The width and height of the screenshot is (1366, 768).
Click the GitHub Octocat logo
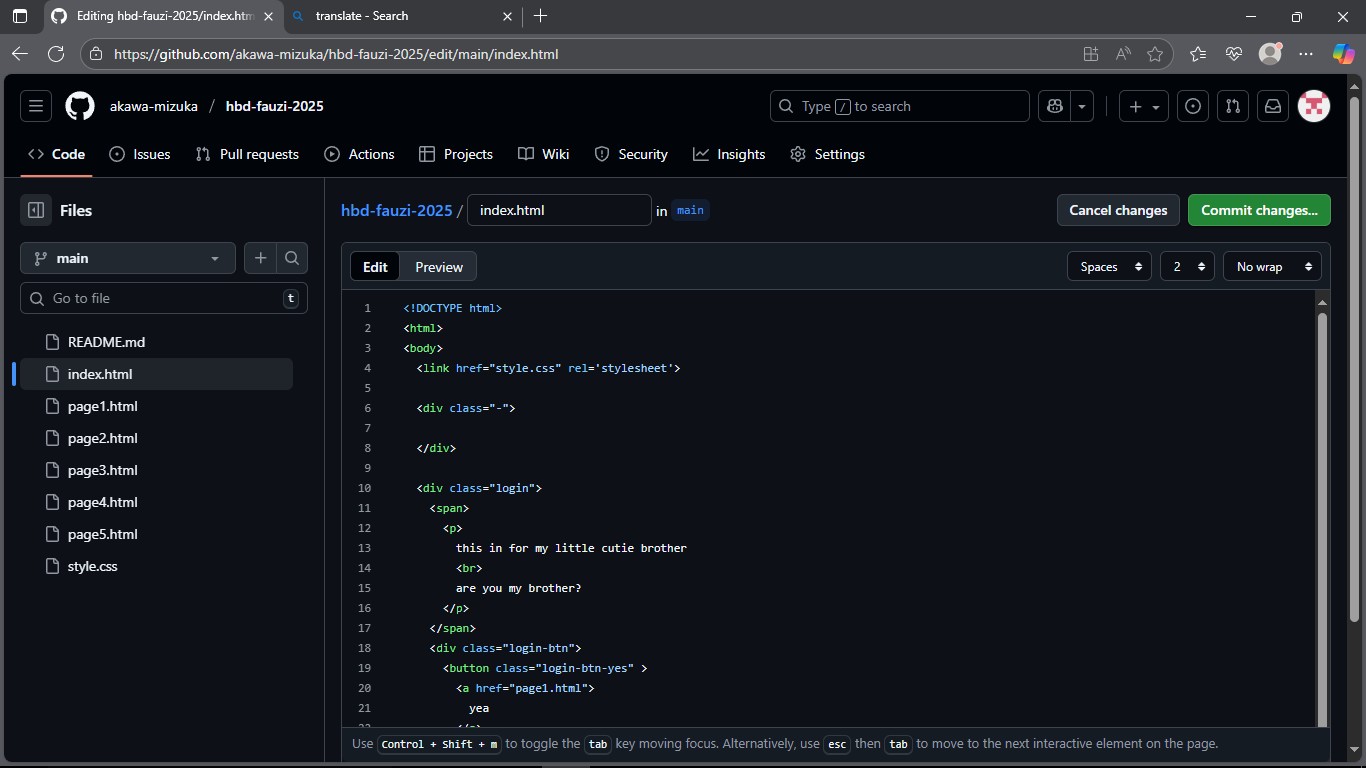pos(80,106)
